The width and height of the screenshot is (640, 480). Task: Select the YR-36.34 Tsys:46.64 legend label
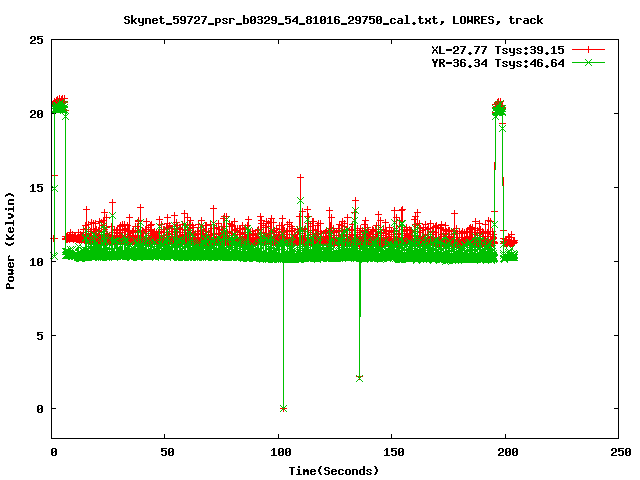coord(498,63)
